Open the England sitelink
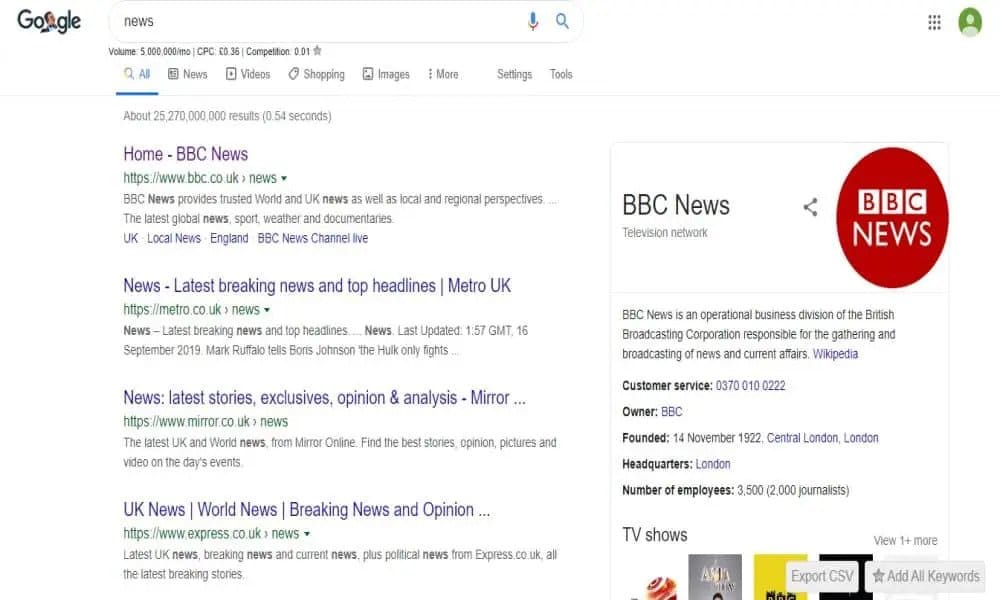Screen dimensions: 1000x600 click(x=229, y=238)
